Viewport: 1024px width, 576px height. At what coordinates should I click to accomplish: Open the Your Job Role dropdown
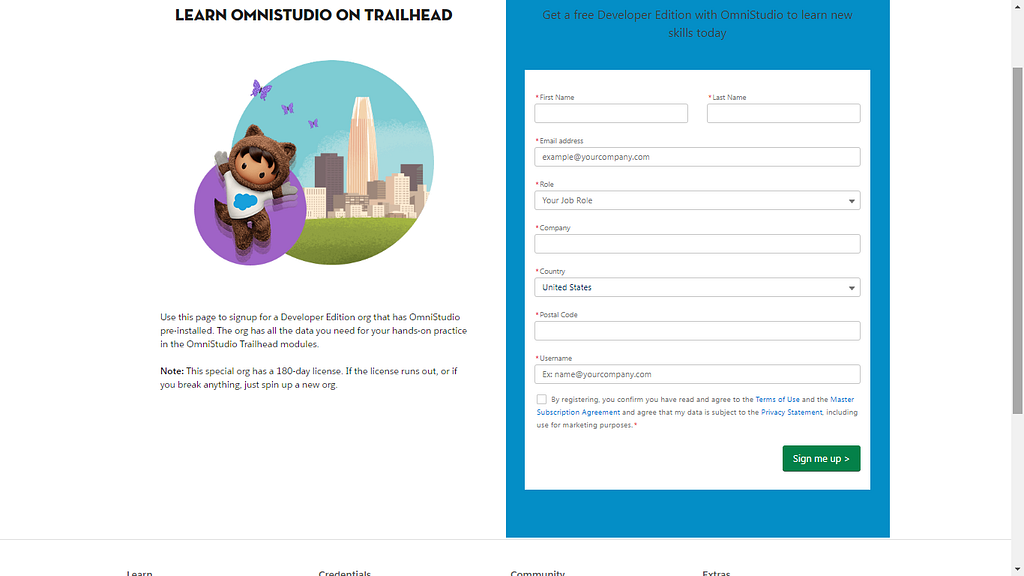(x=697, y=200)
